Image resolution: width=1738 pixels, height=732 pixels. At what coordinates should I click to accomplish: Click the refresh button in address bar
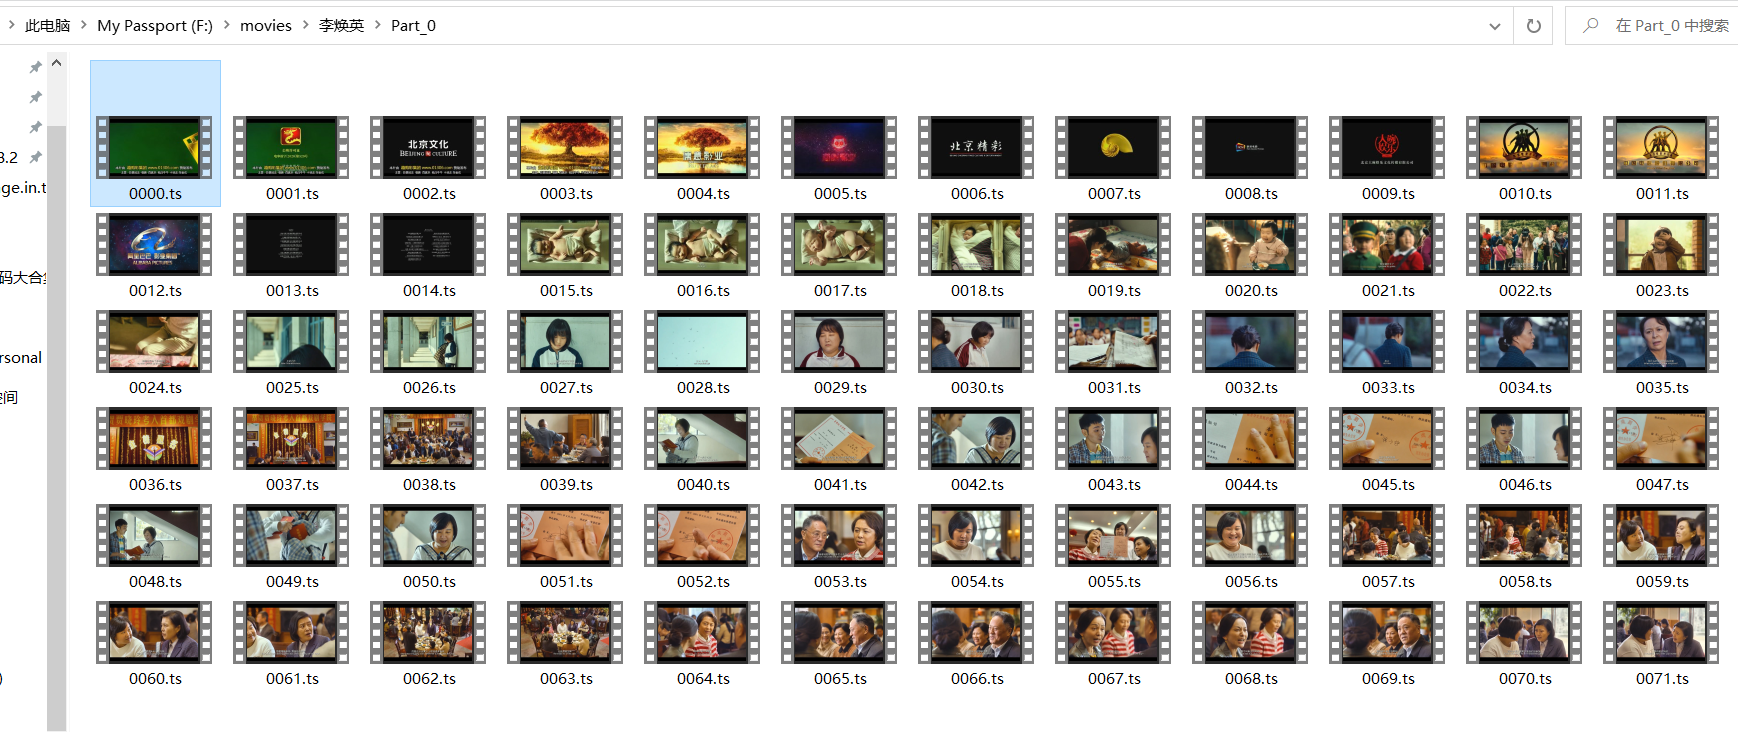pyautogui.click(x=1533, y=26)
